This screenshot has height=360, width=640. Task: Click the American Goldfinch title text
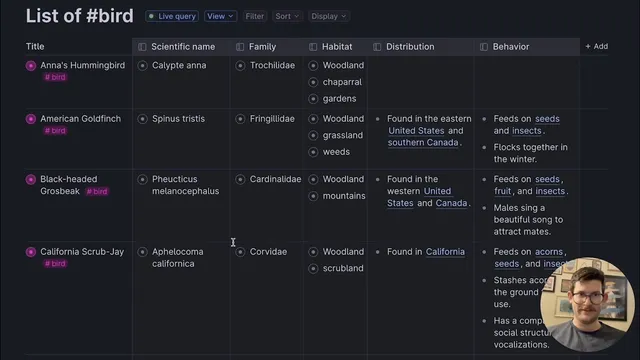tap(80, 119)
